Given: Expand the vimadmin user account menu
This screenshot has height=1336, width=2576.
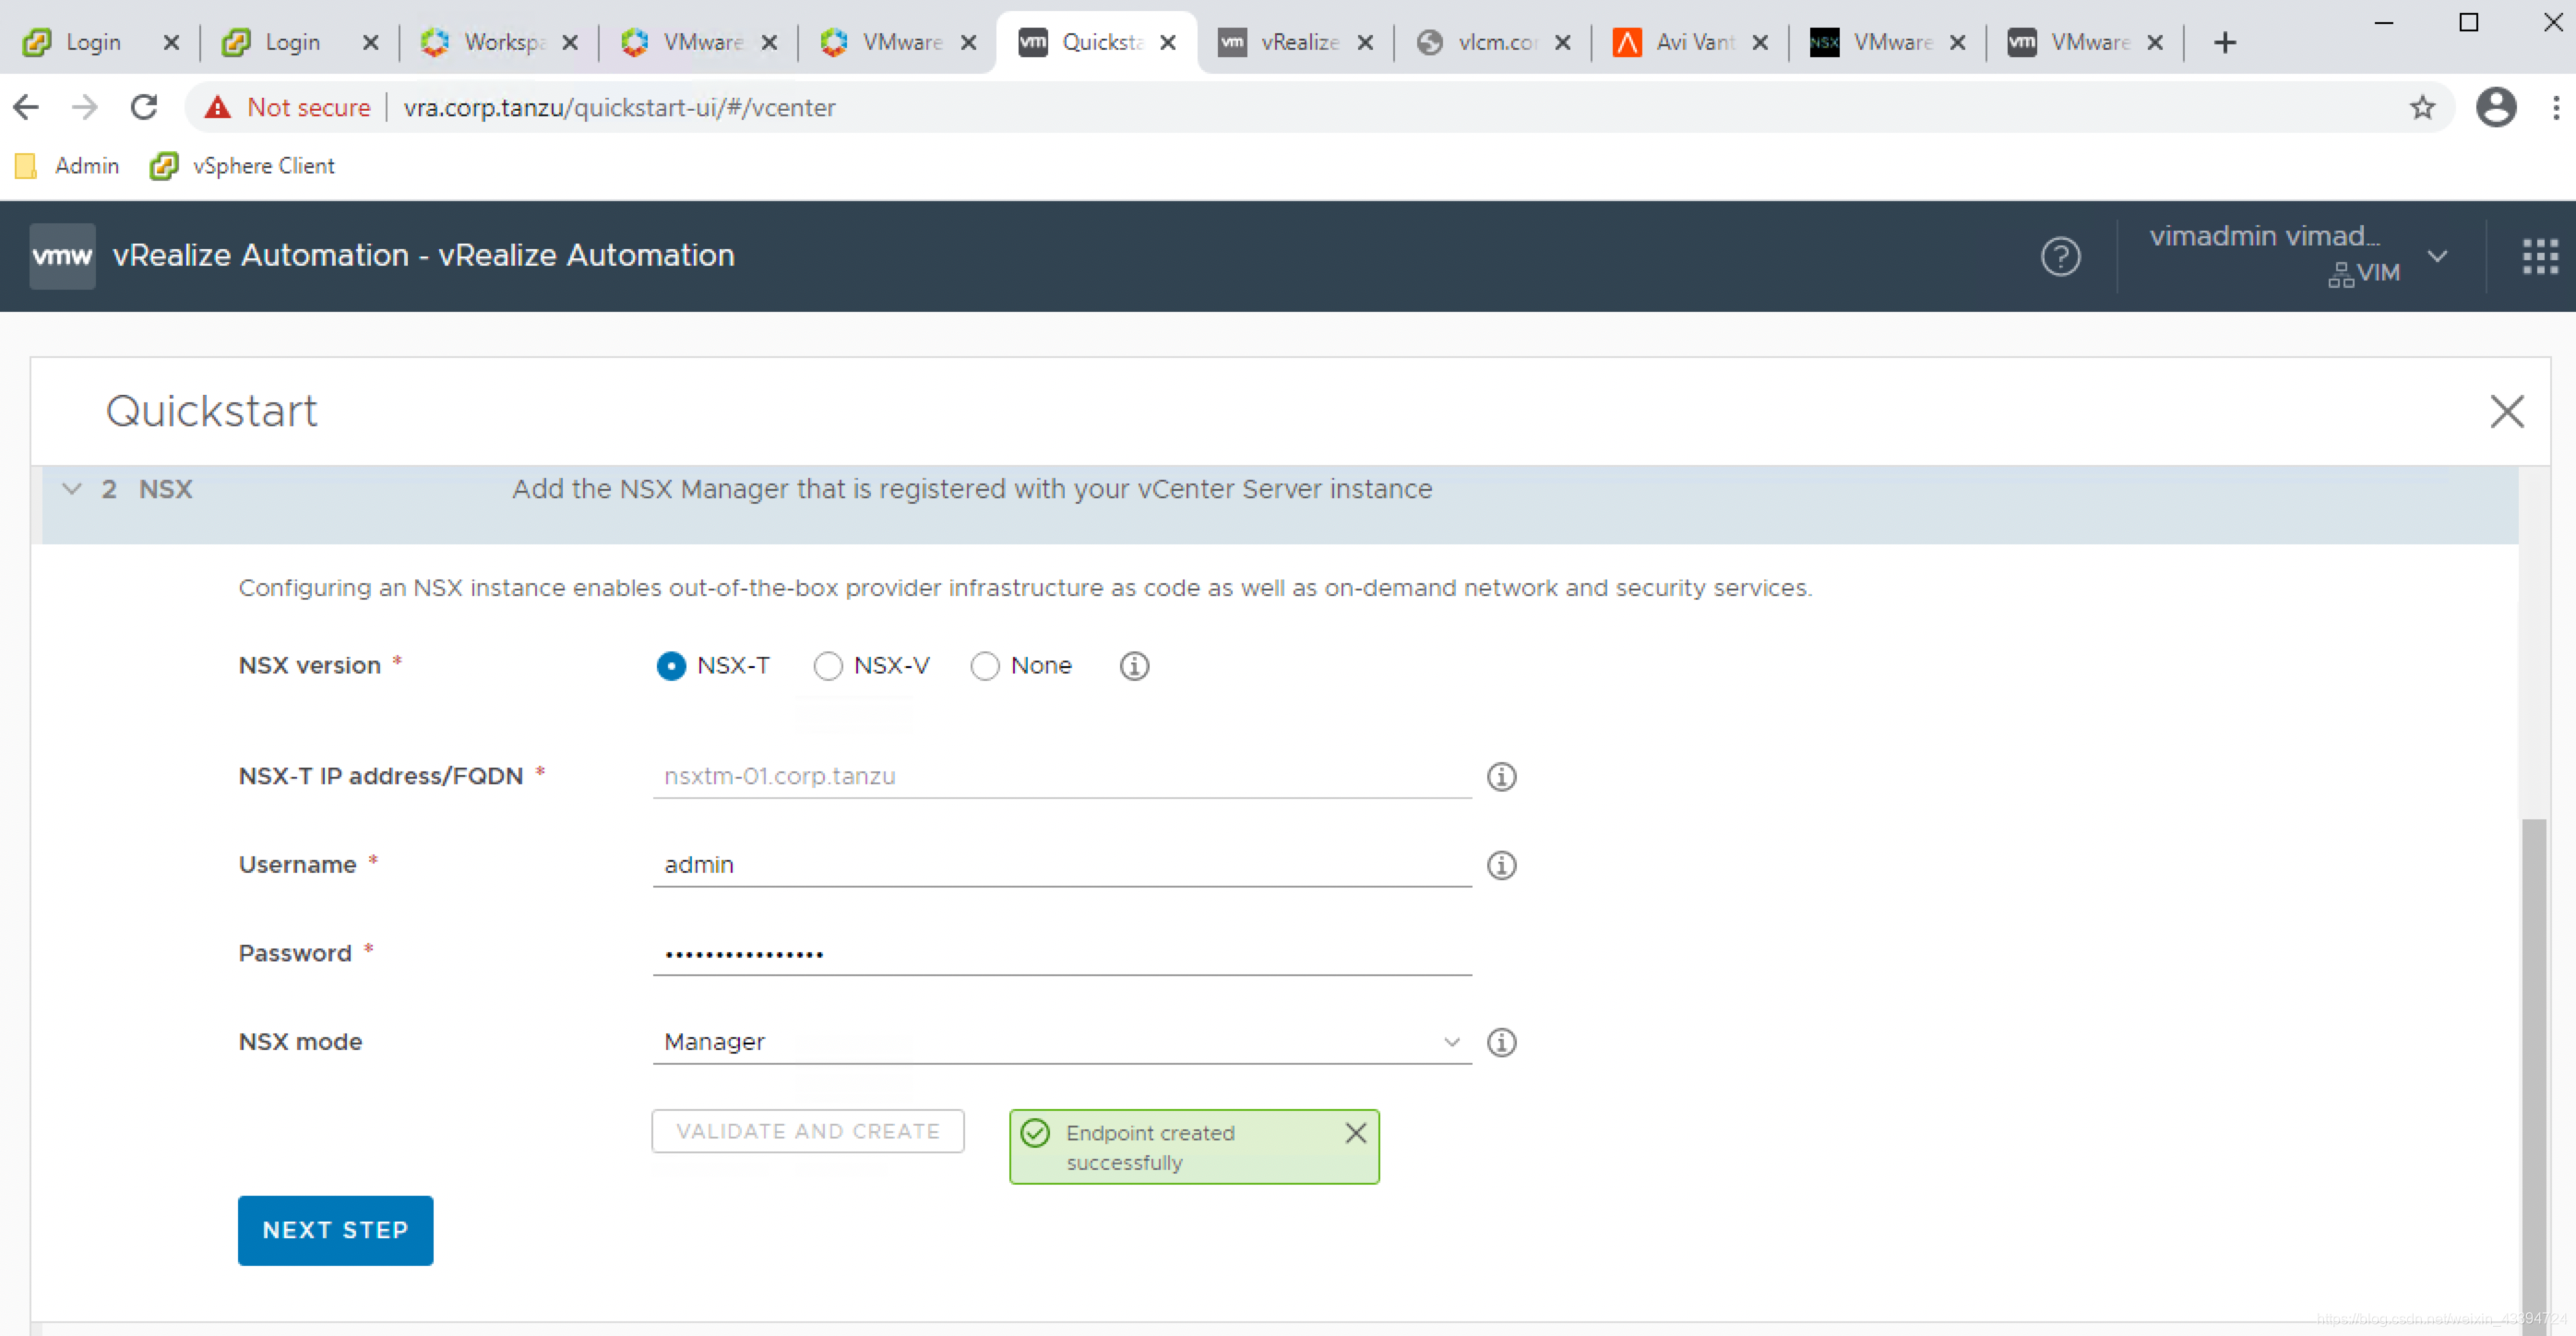Looking at the screenshot, I should (x=2436, y=256).
